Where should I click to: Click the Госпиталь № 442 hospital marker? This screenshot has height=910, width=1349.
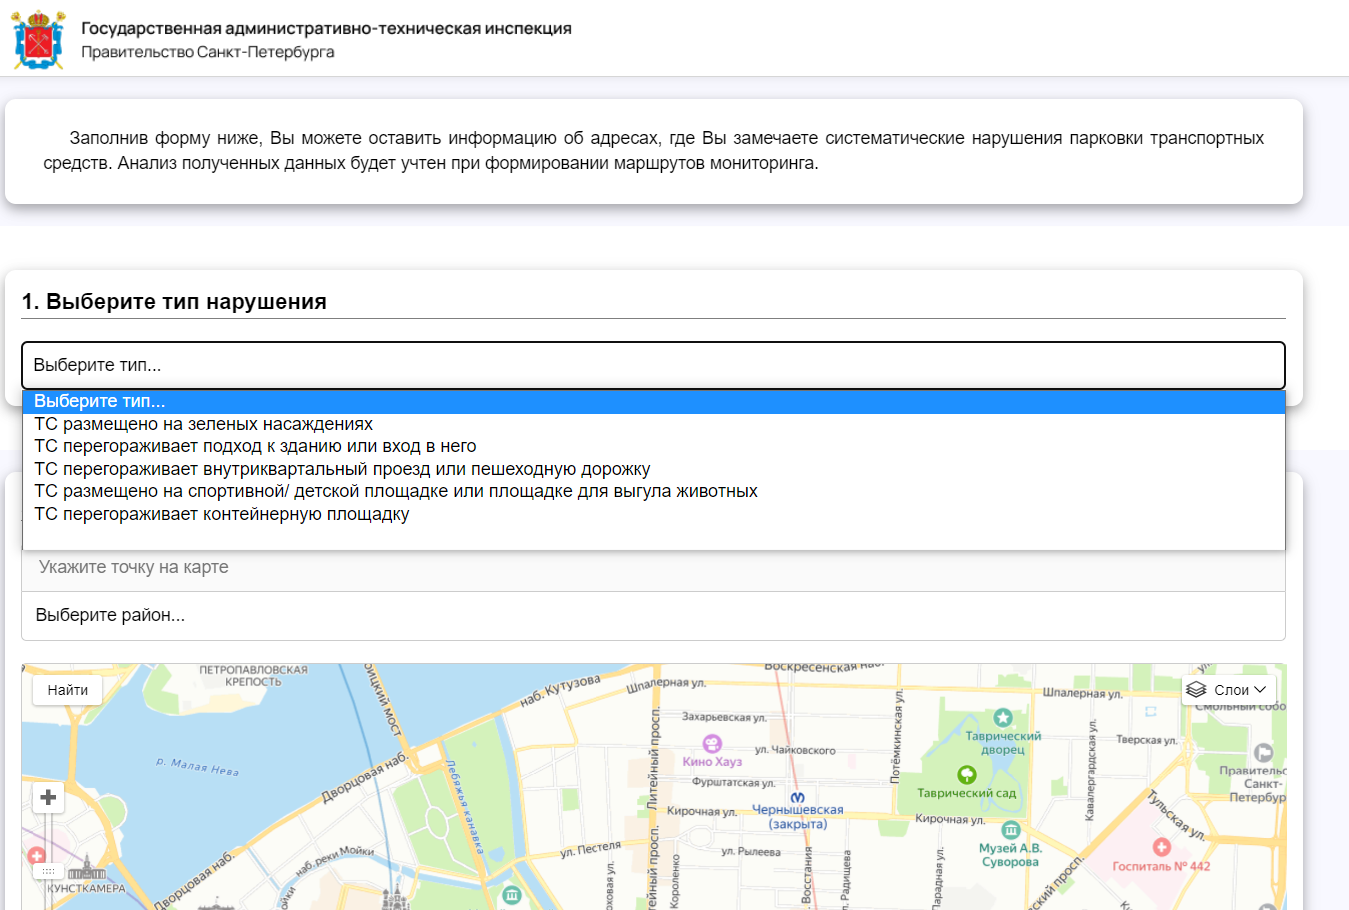coord(1161,847)
